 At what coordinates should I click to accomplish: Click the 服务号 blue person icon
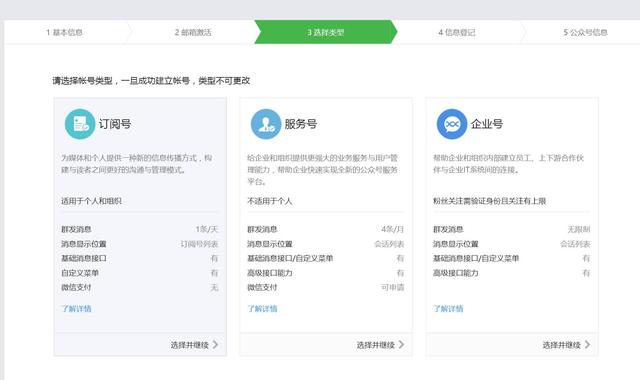coord(266,124)
